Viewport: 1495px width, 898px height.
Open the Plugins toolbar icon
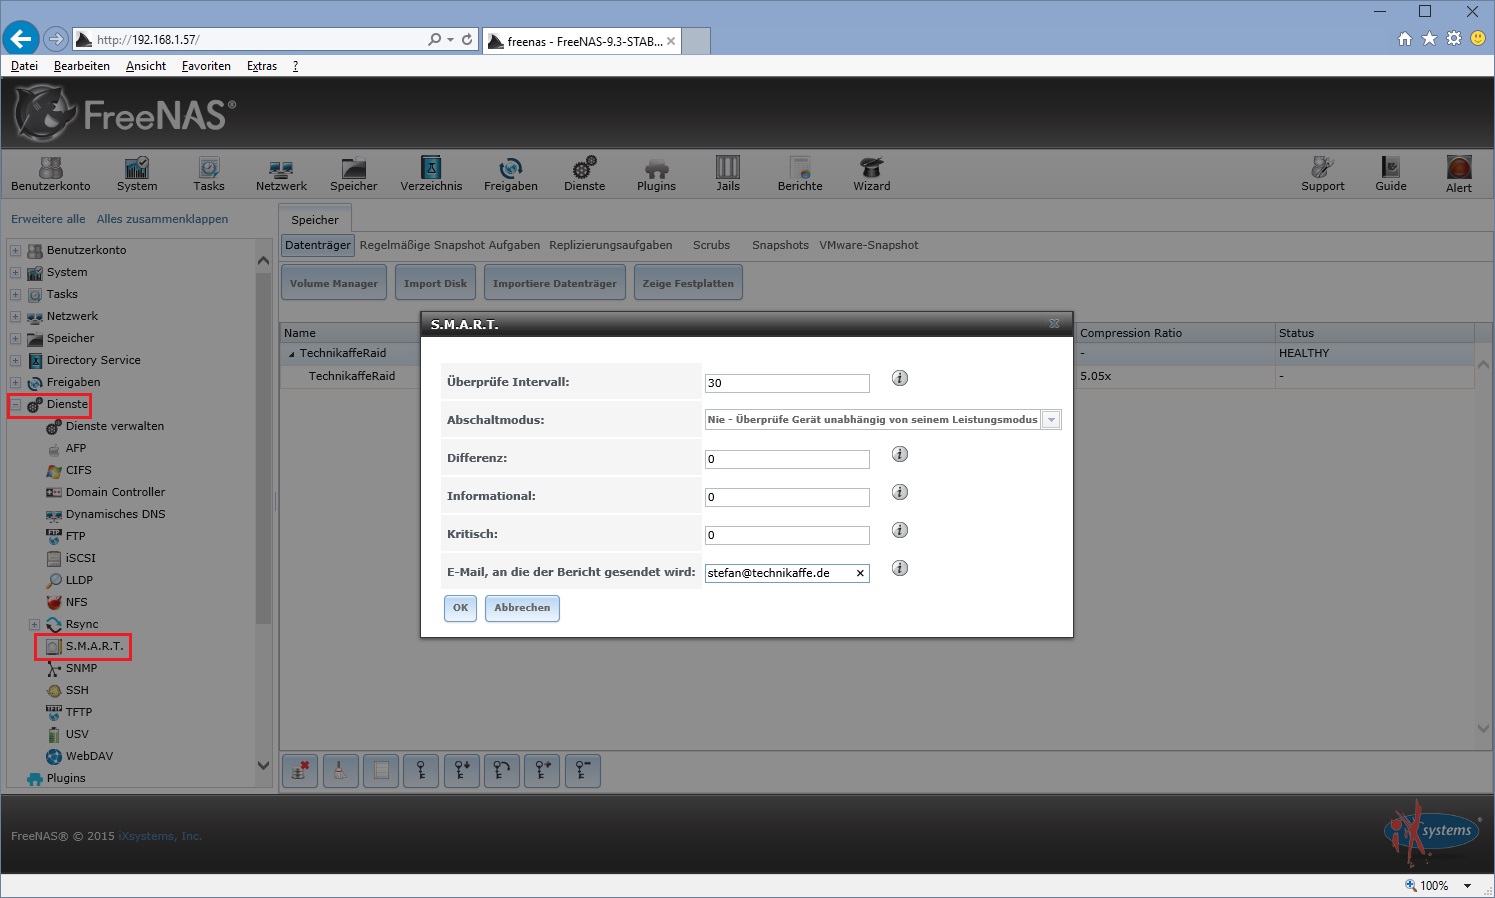656,173
